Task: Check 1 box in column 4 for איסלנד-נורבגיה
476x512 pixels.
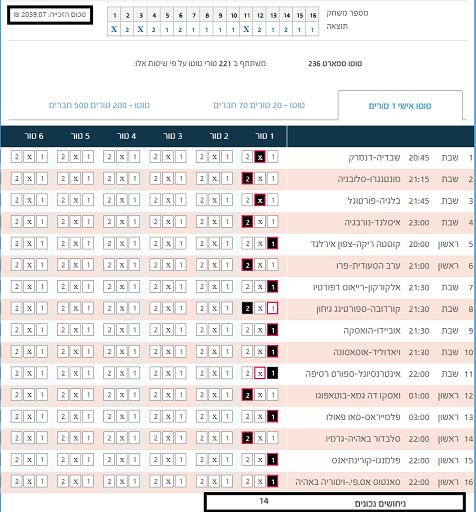Action: click(x=134, y=222)
